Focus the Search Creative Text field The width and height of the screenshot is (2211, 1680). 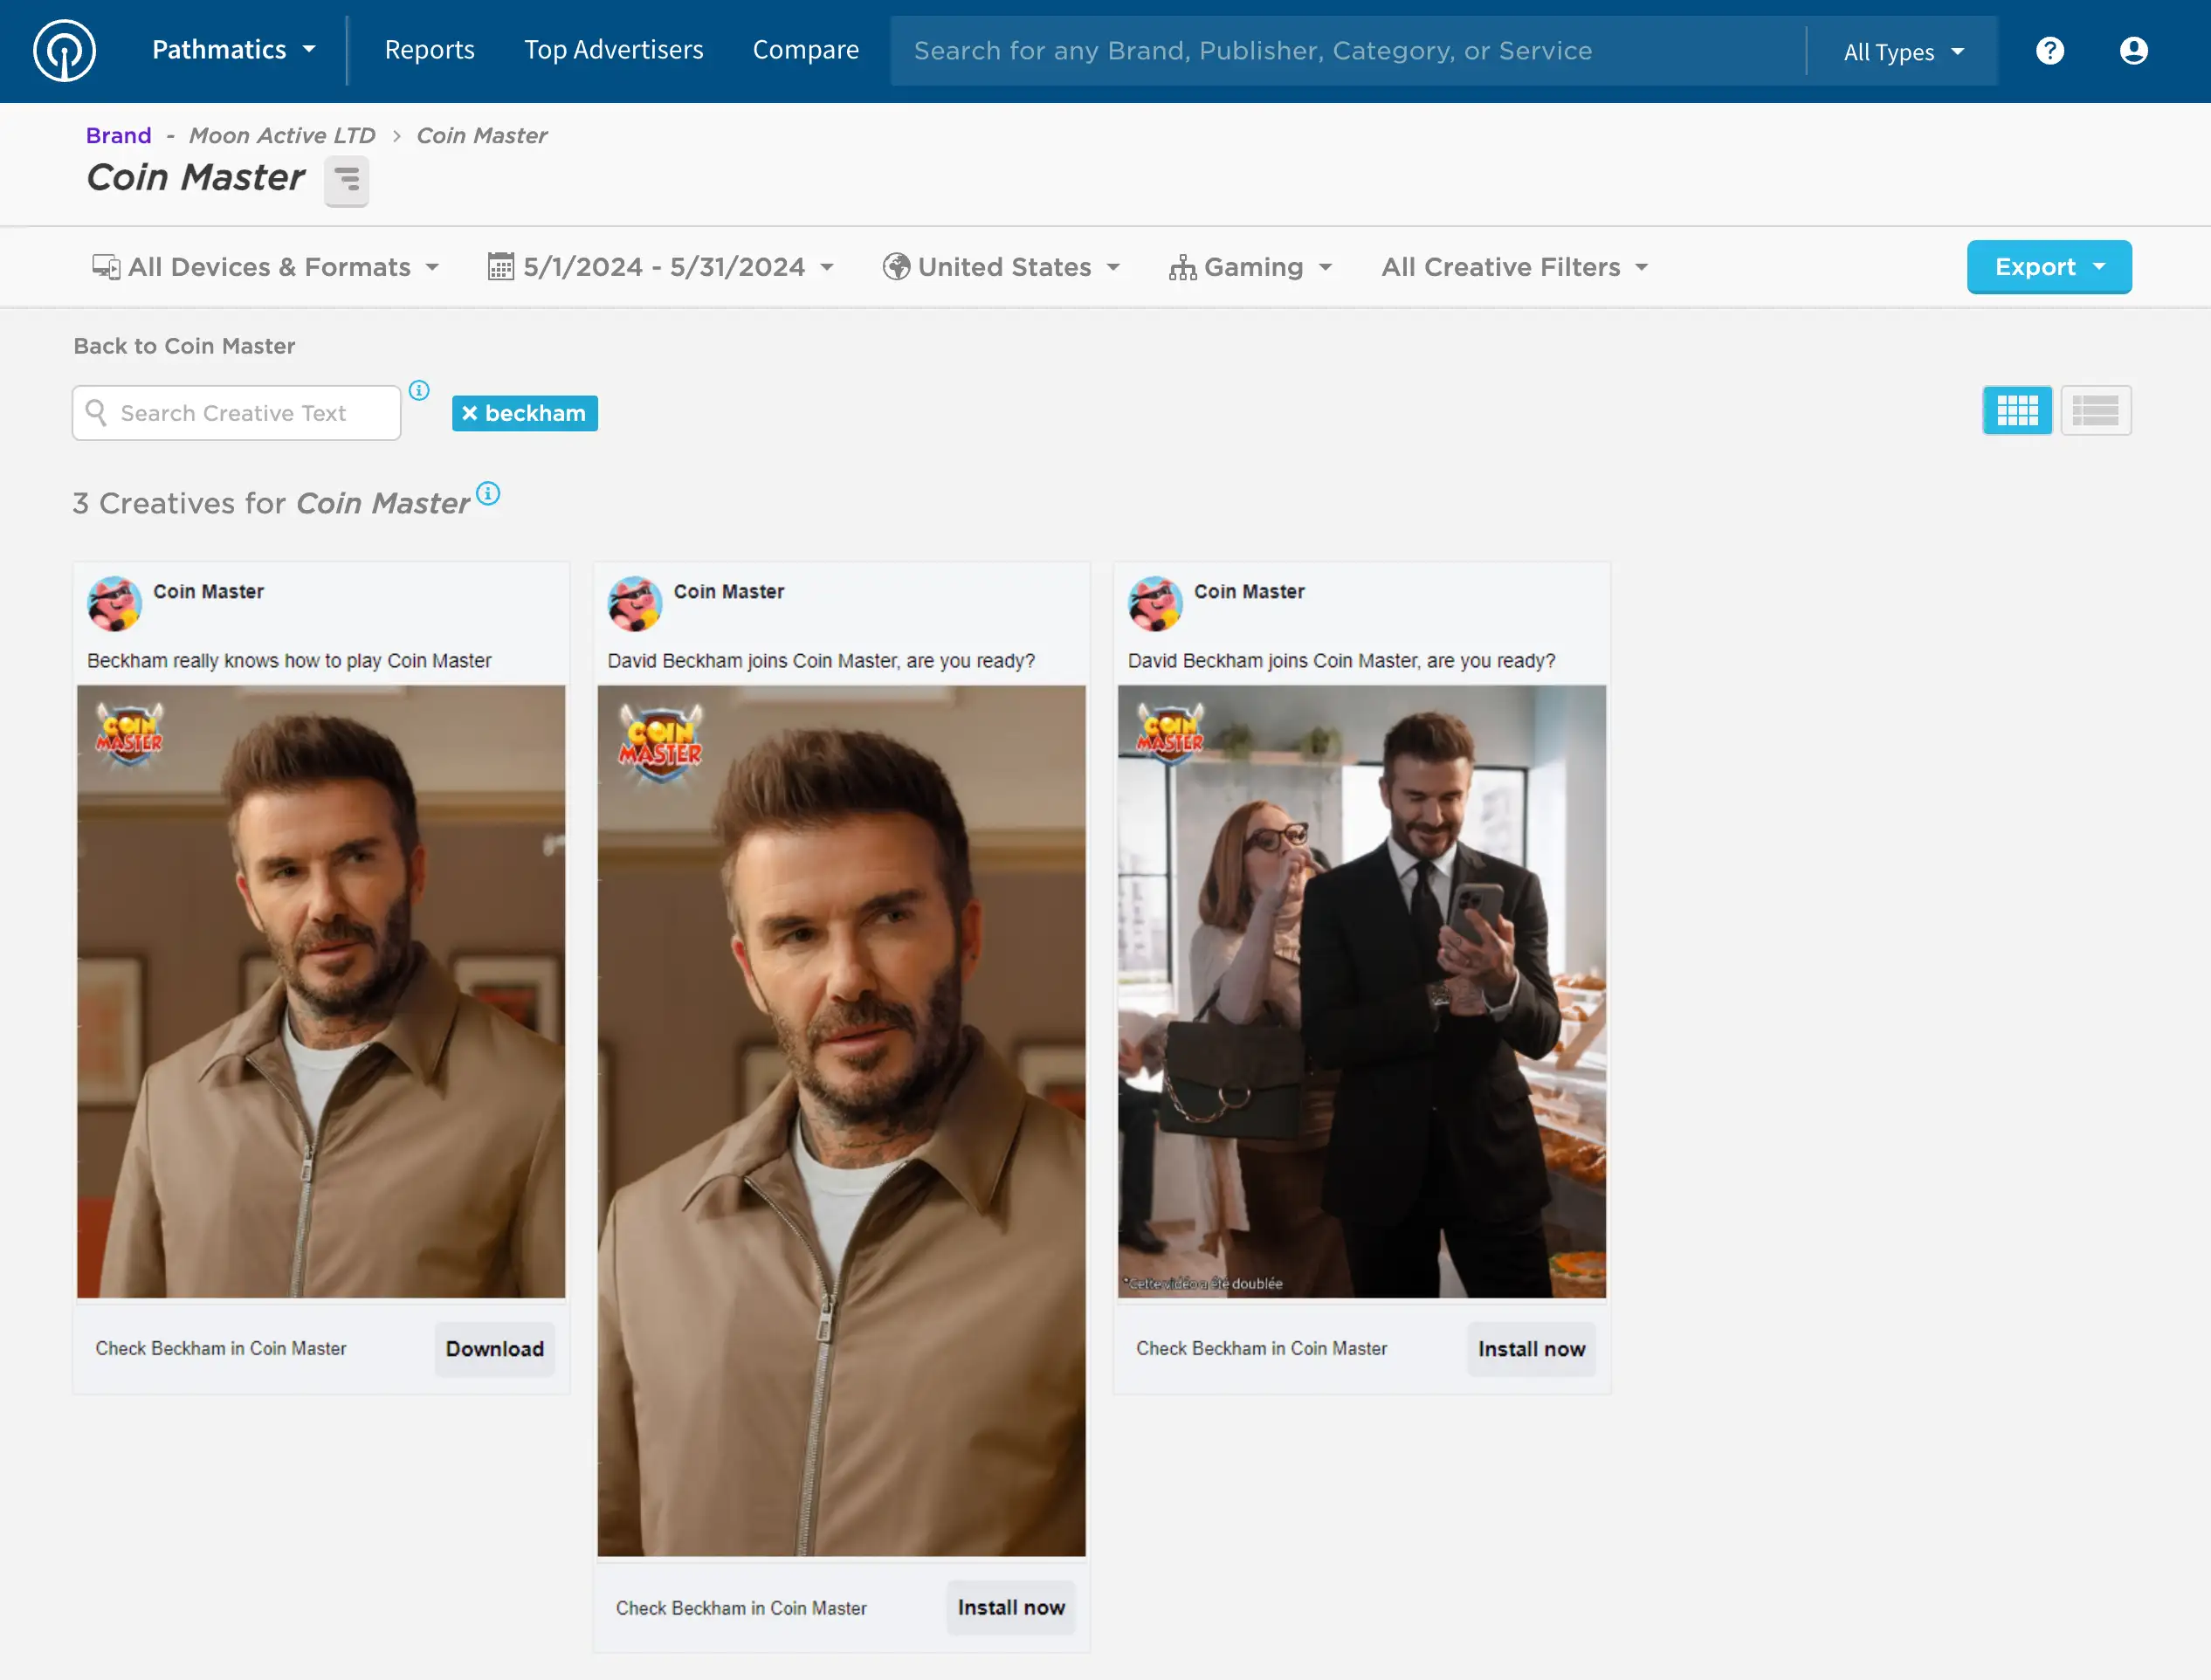click(237, 413)
